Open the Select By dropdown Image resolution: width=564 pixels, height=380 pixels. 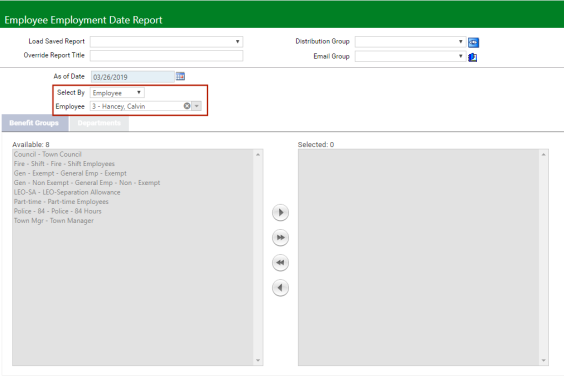(117, 93)
